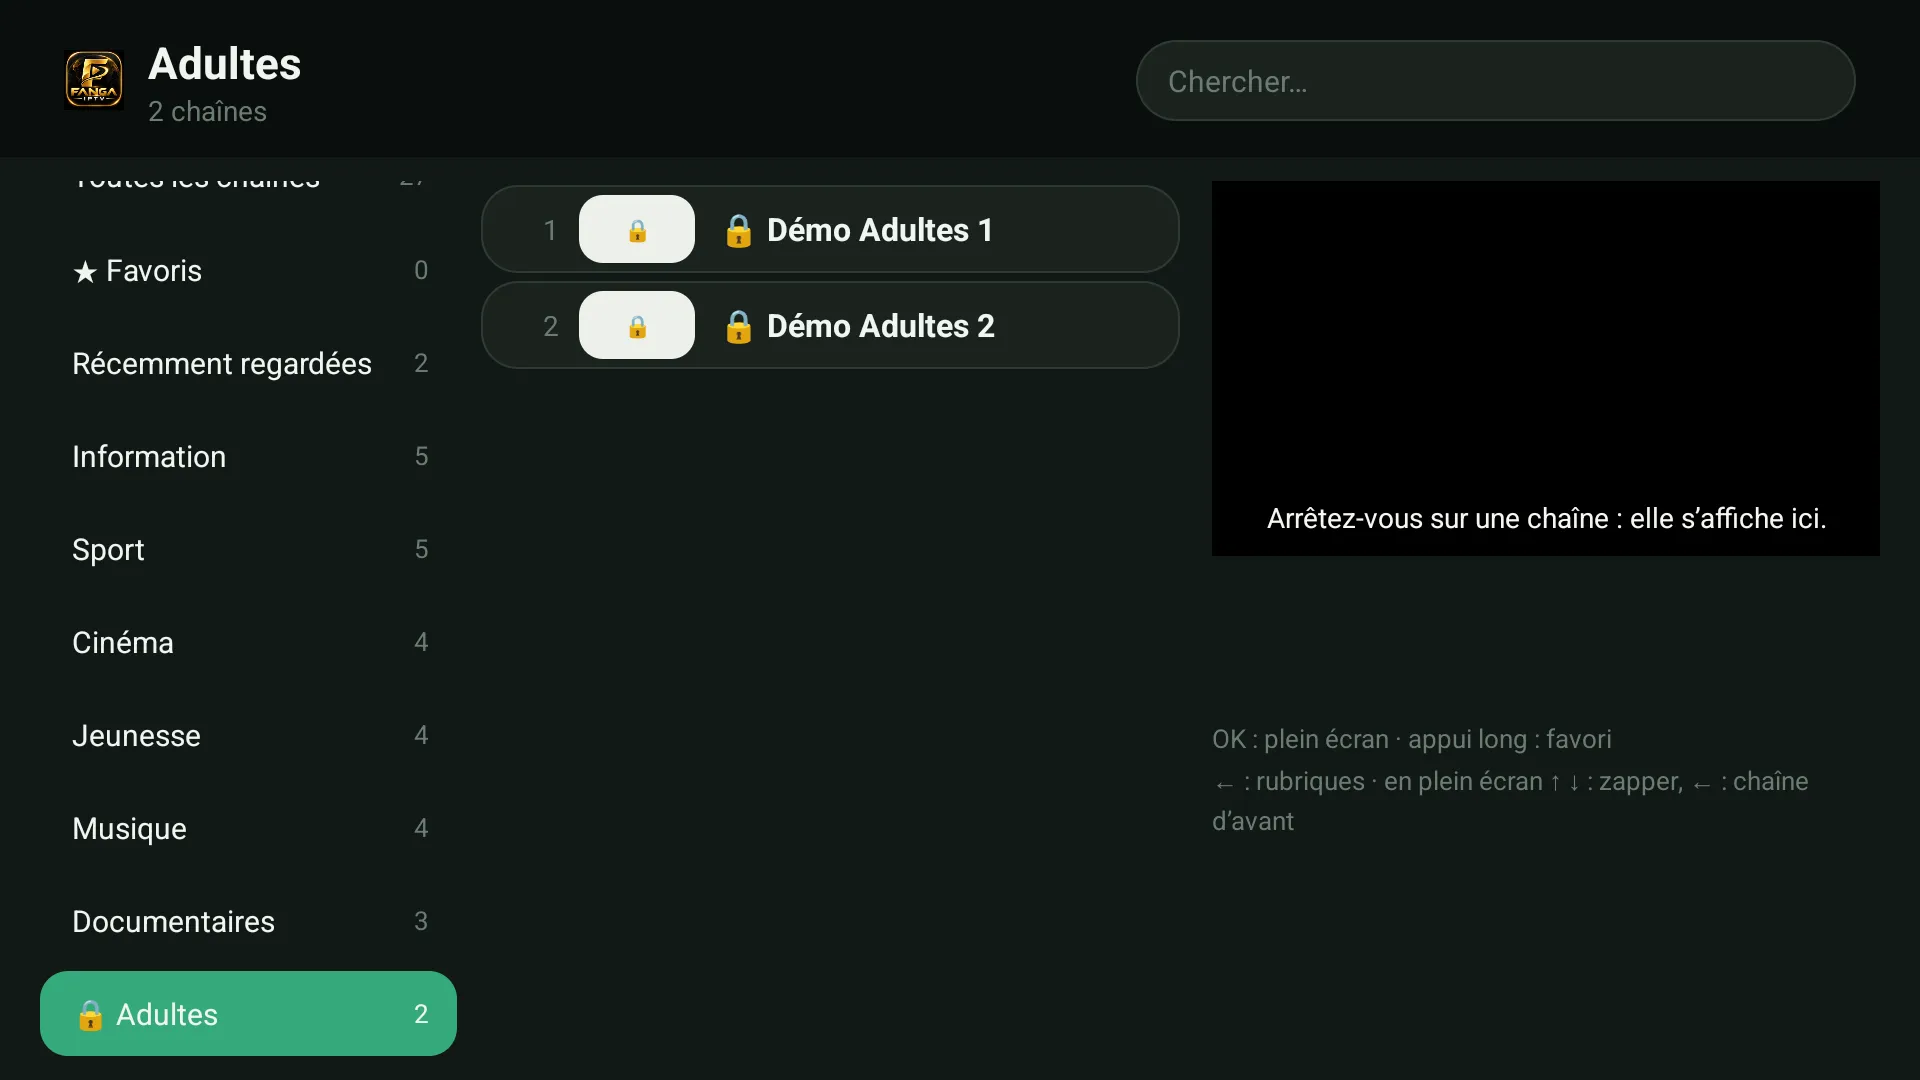Click the hint 'OK : plein écran · appui long : favori'
1920x1080 pixels.
point(1411,739)
